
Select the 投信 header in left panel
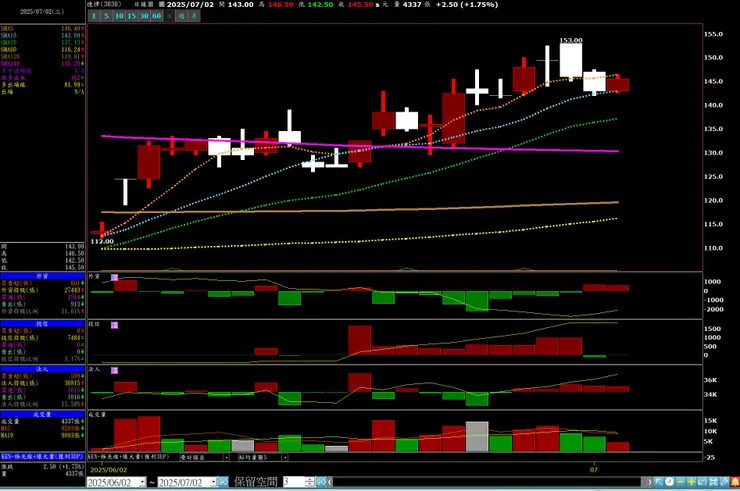(x=42, y=324)
